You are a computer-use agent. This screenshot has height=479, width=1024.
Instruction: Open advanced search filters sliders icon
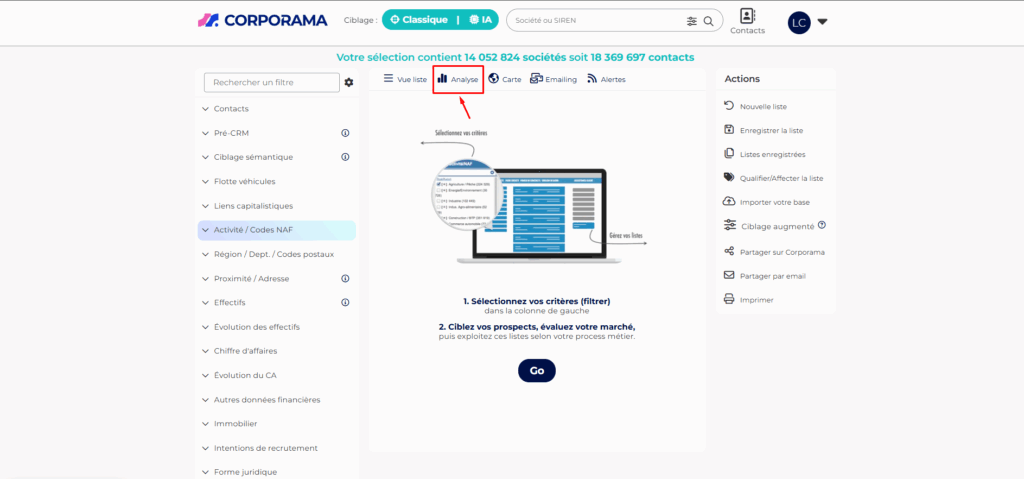coord(692,21)
